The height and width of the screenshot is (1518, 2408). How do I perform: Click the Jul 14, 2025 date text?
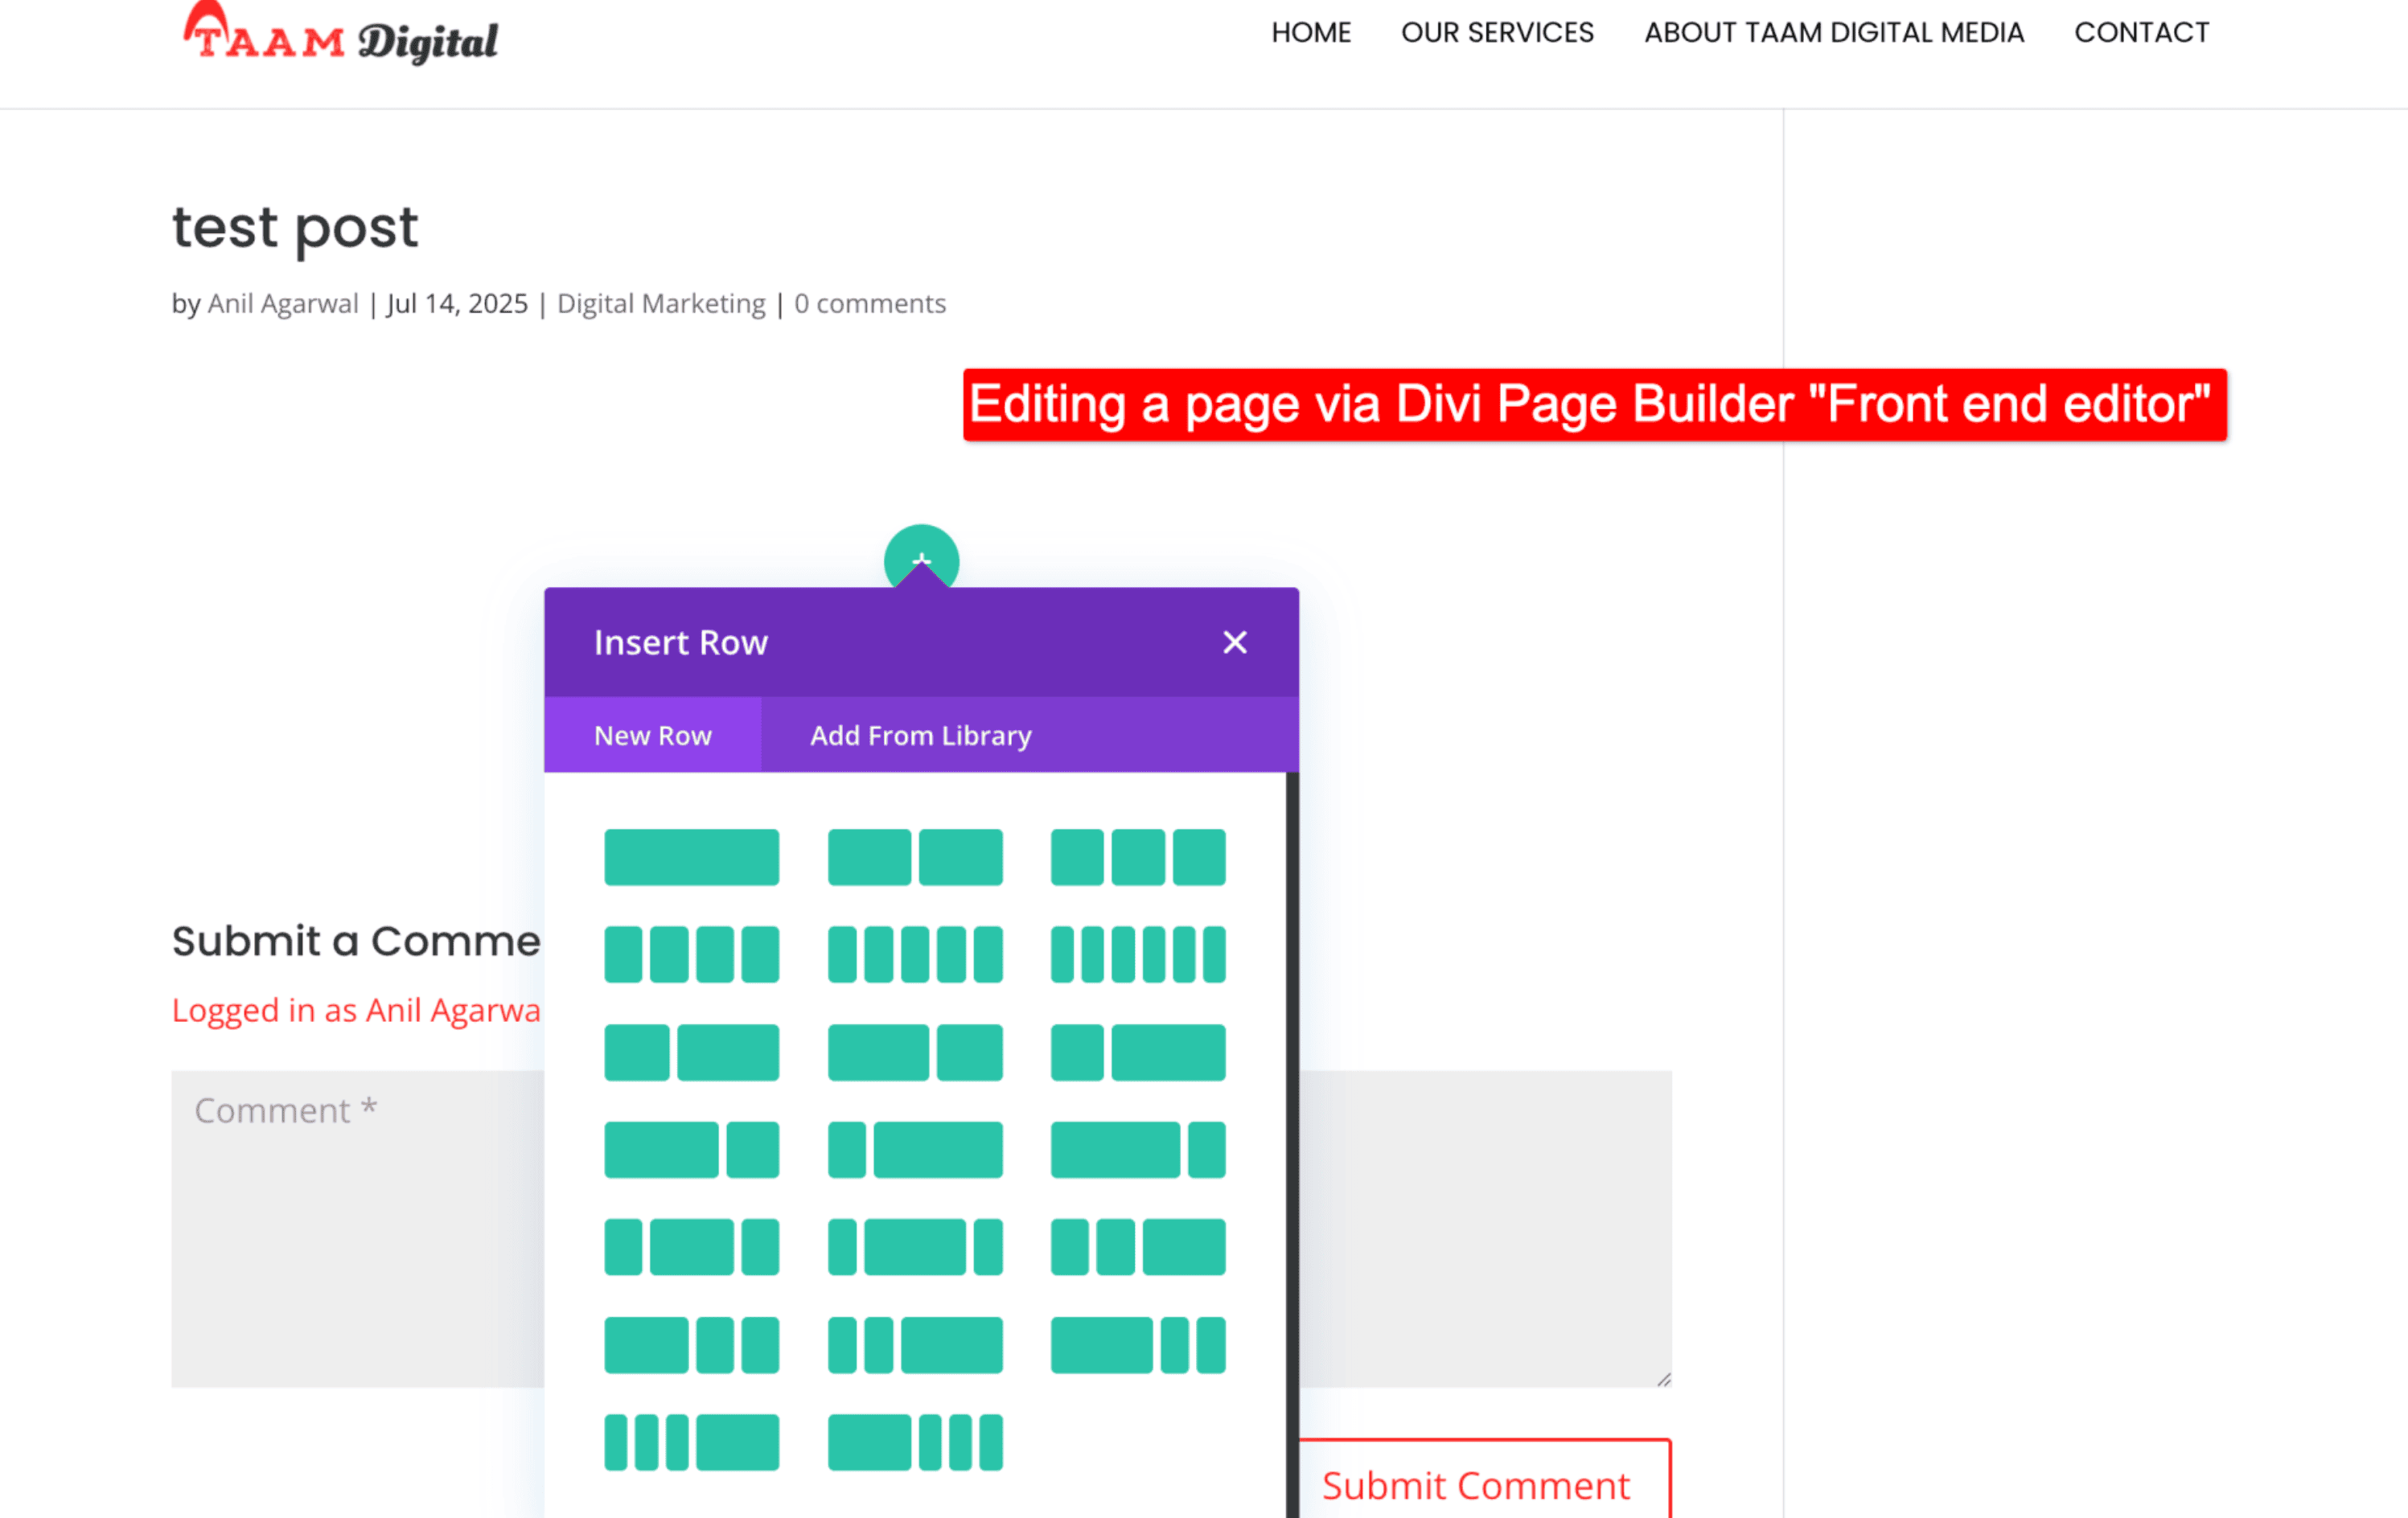click(457, 303)
